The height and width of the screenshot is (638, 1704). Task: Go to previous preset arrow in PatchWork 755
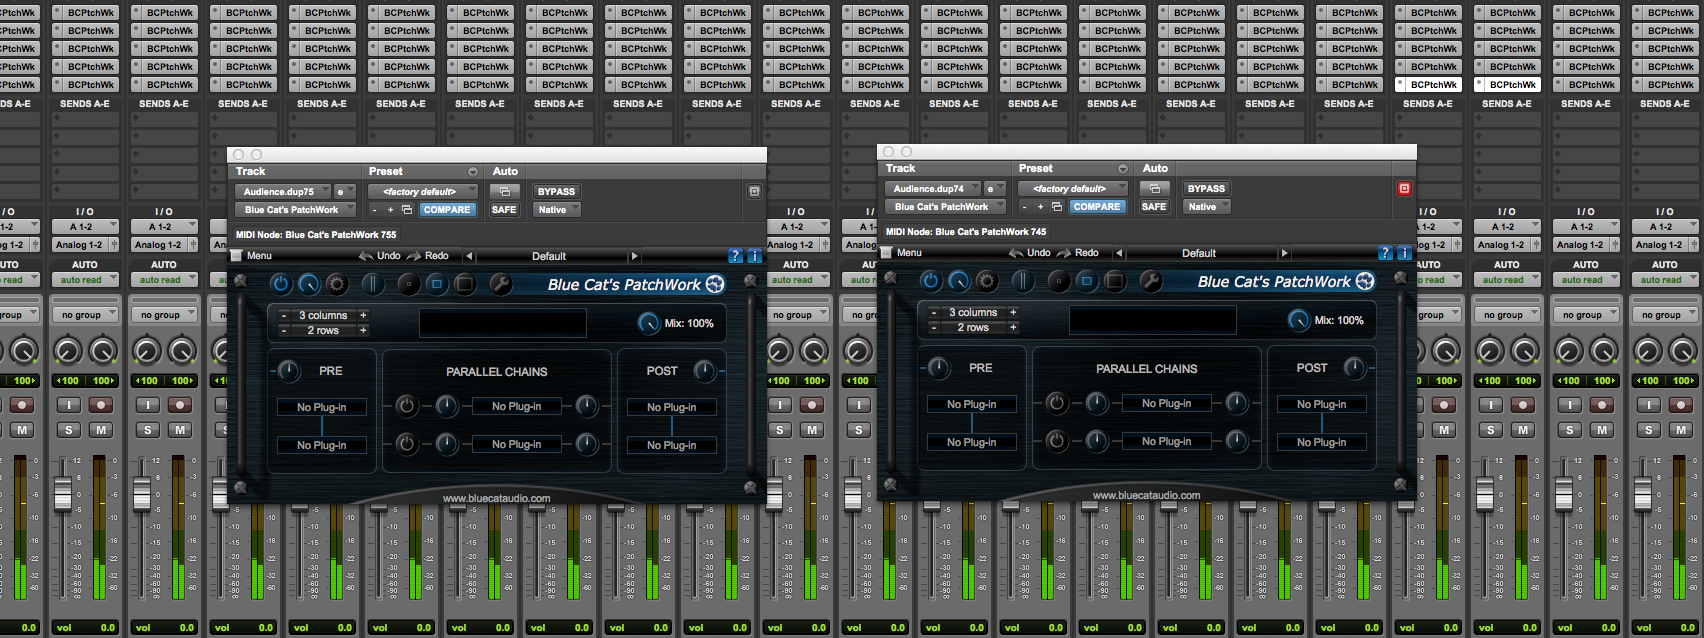tap(469, 256)
